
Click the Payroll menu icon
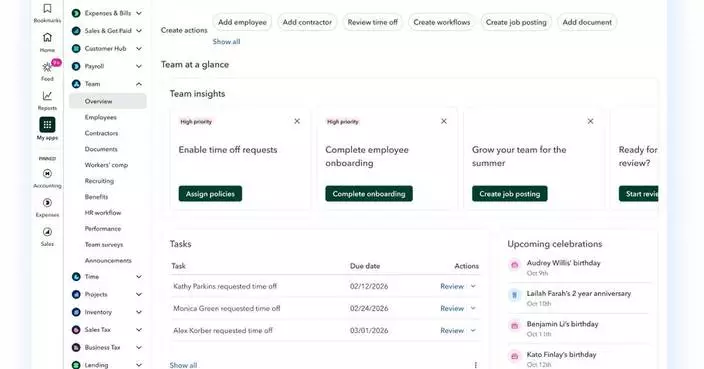point(76,66)
